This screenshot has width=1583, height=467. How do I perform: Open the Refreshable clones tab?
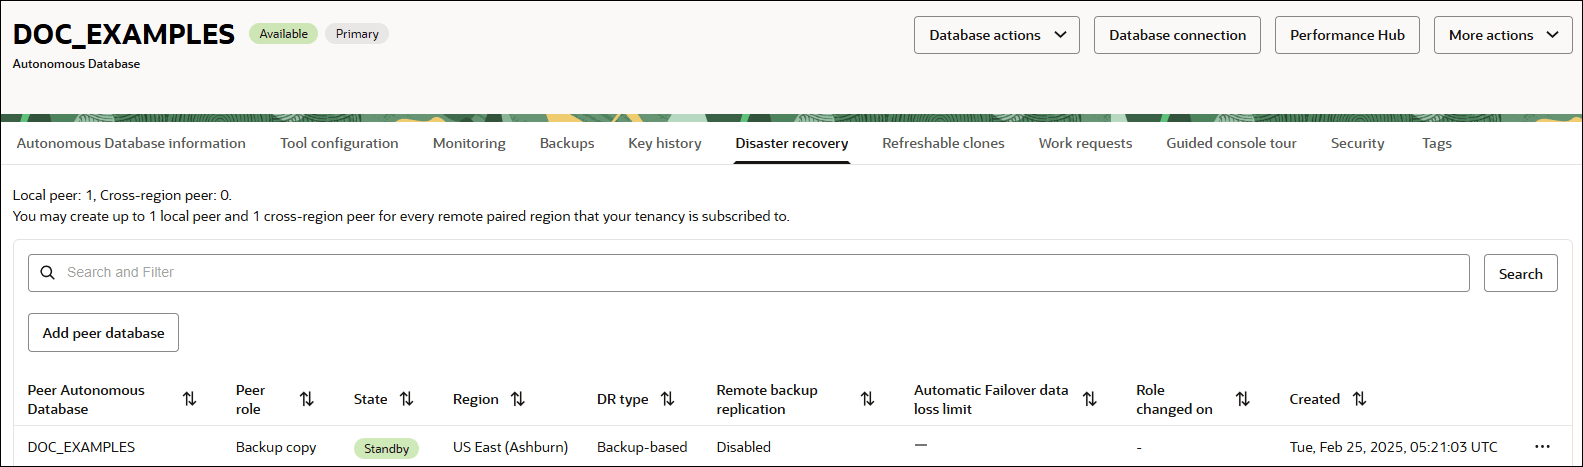coord(943,143)
